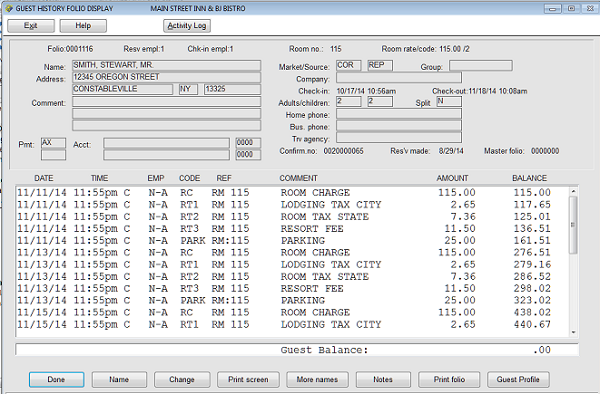Click the first Acct field
Screen dimensions: 600x394
(x=166, y=143)
